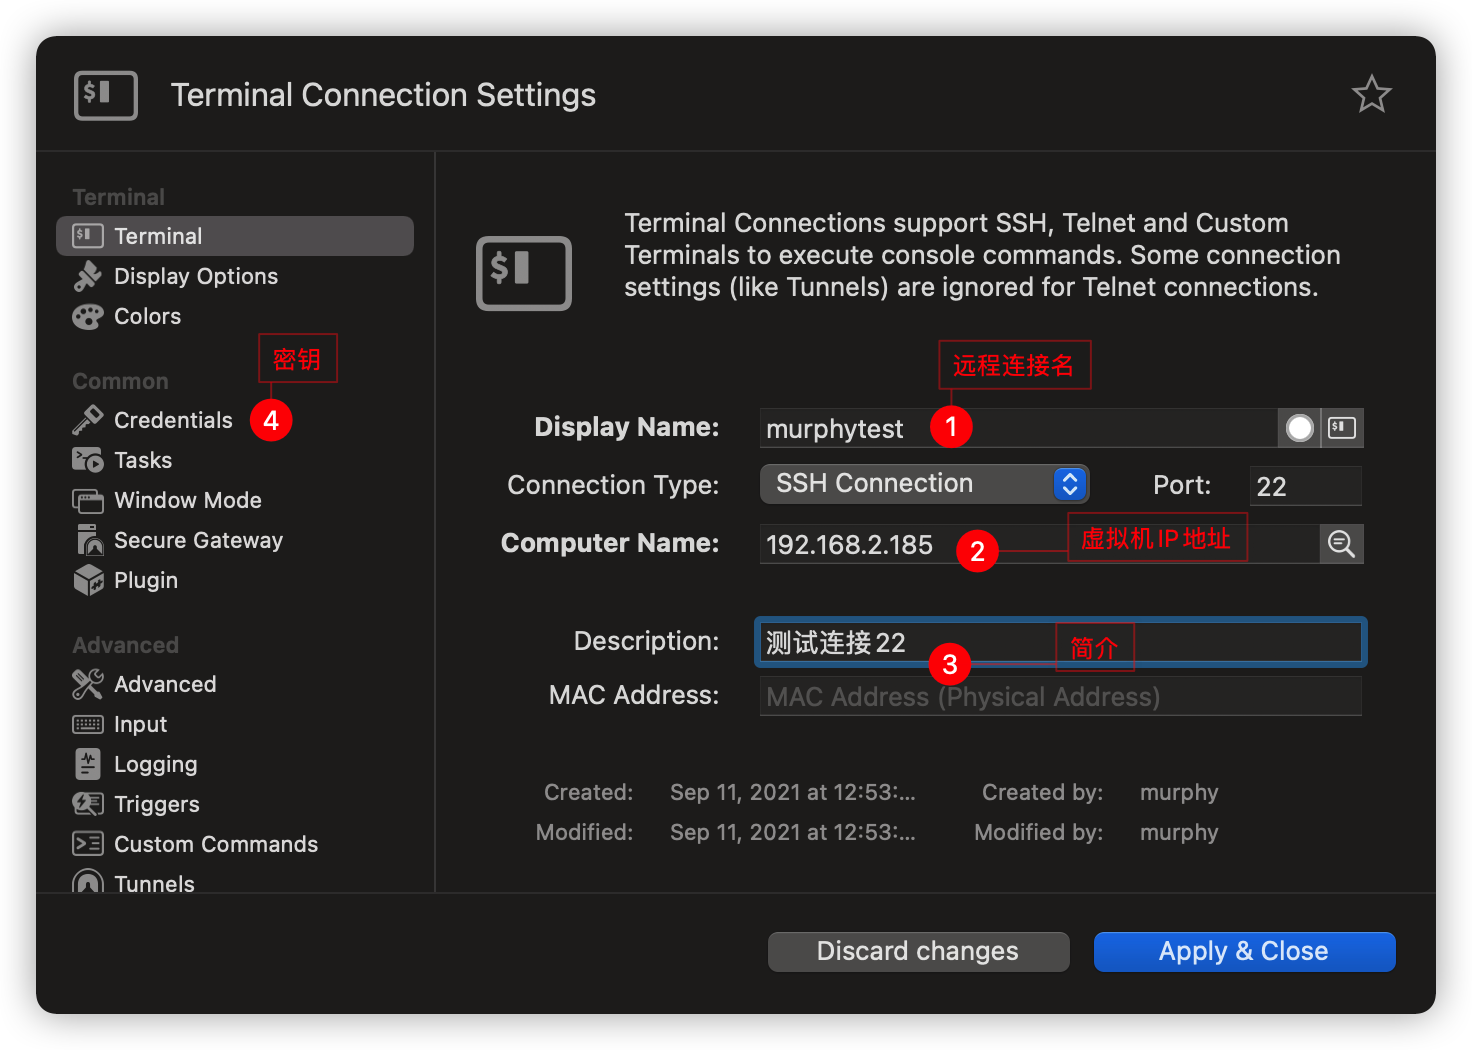Viewport: 1472px width, 1050px height.
Task: Open the Logging icon
Action: (x=88, y=764)
